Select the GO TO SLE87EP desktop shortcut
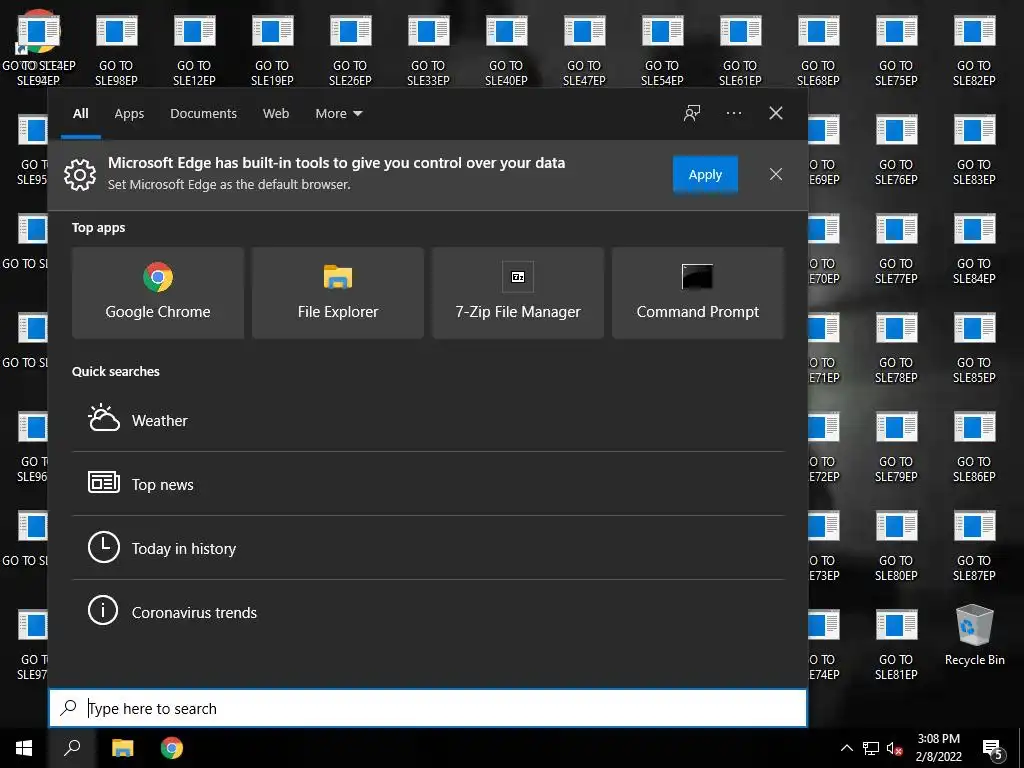The width and height of the screenshot is (1024, 768). [974, 546]
